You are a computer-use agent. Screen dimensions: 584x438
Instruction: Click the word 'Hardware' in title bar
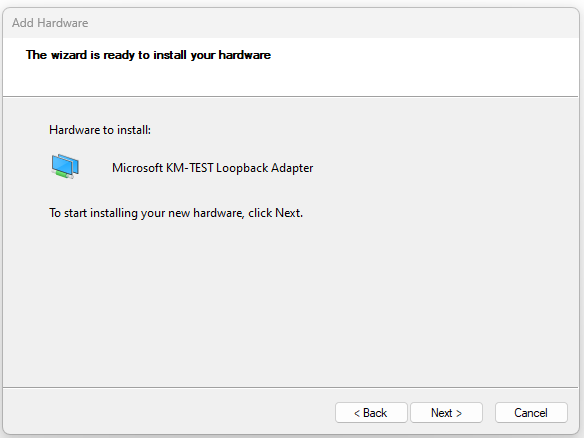63,23
